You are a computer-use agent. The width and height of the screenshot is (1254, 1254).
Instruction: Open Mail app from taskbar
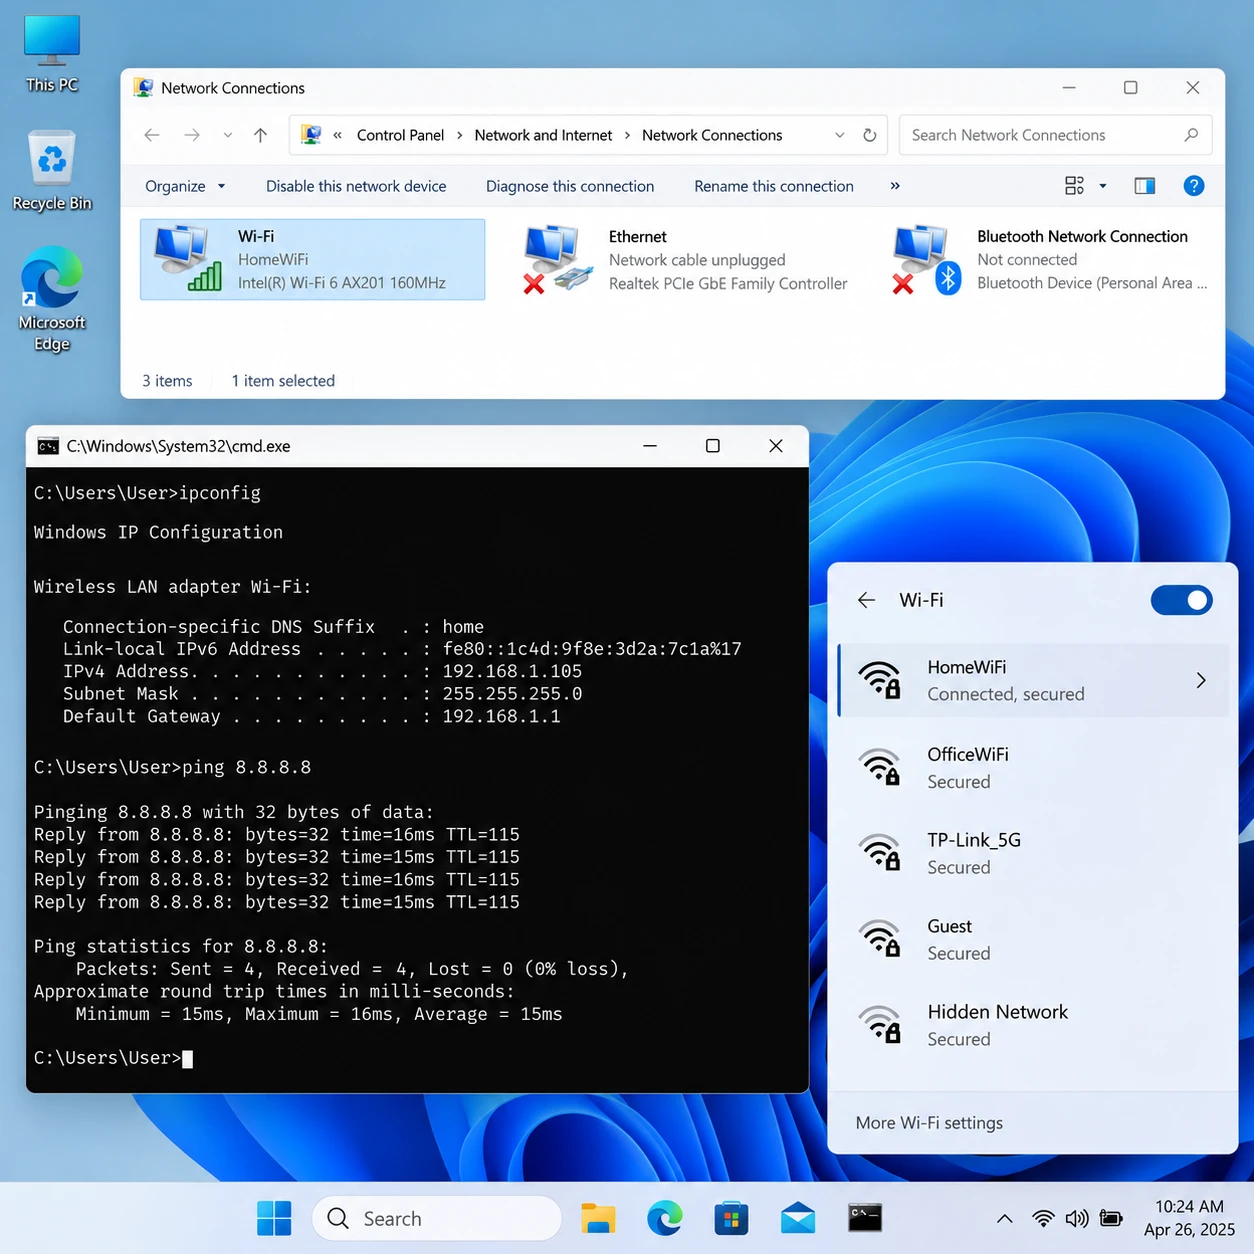coord(798,1218)
